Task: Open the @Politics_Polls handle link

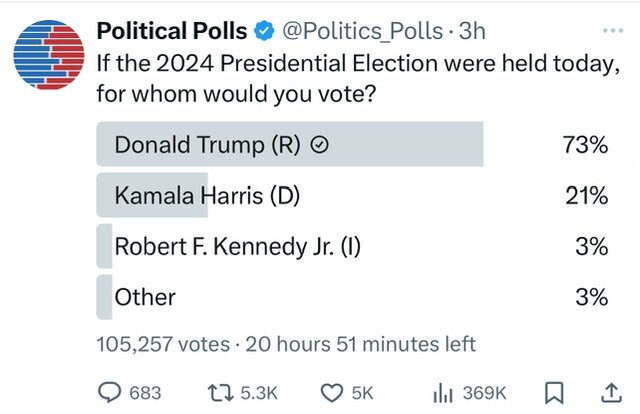Action: 363,31
